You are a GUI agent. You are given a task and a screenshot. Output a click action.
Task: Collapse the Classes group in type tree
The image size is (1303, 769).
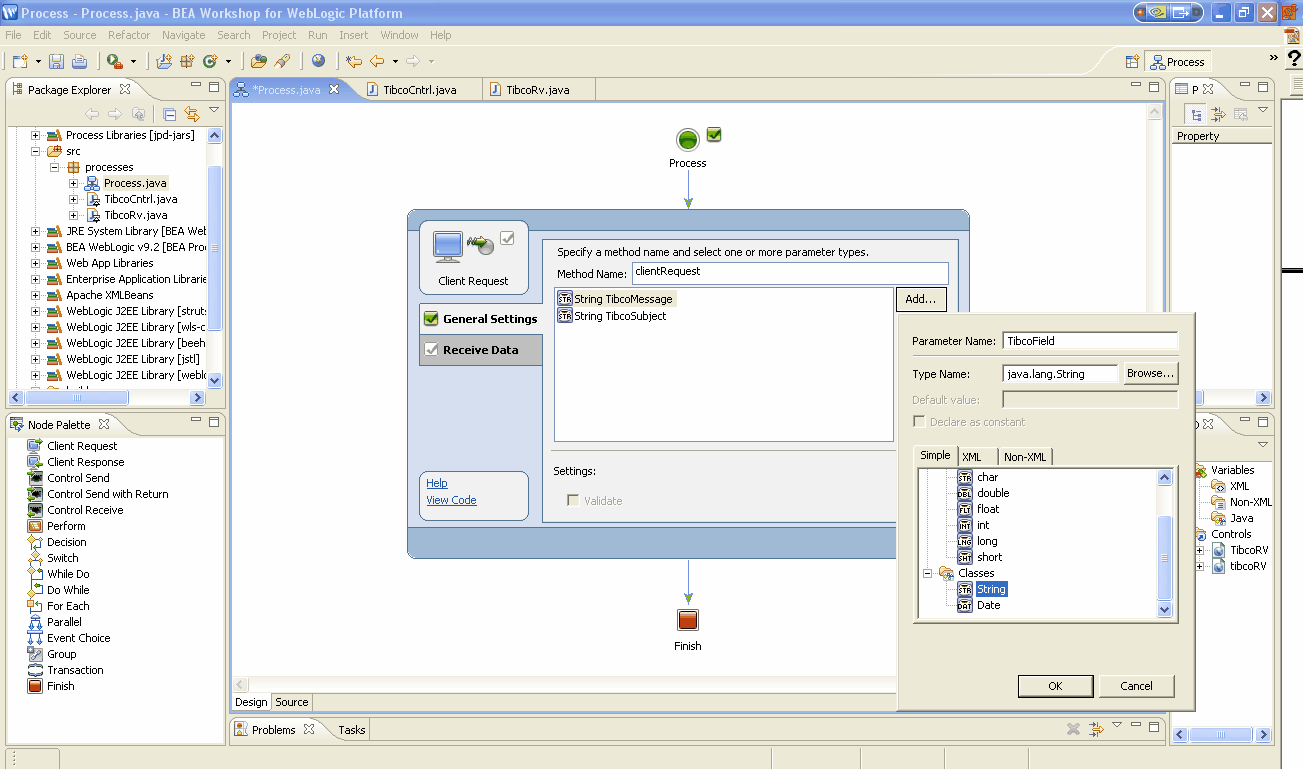tap(927, 573)
